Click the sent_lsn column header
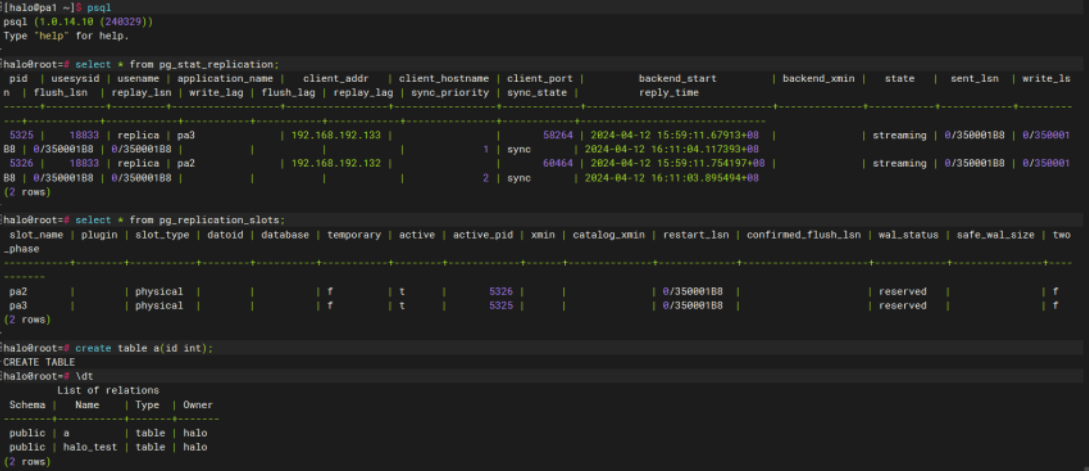 975,78
